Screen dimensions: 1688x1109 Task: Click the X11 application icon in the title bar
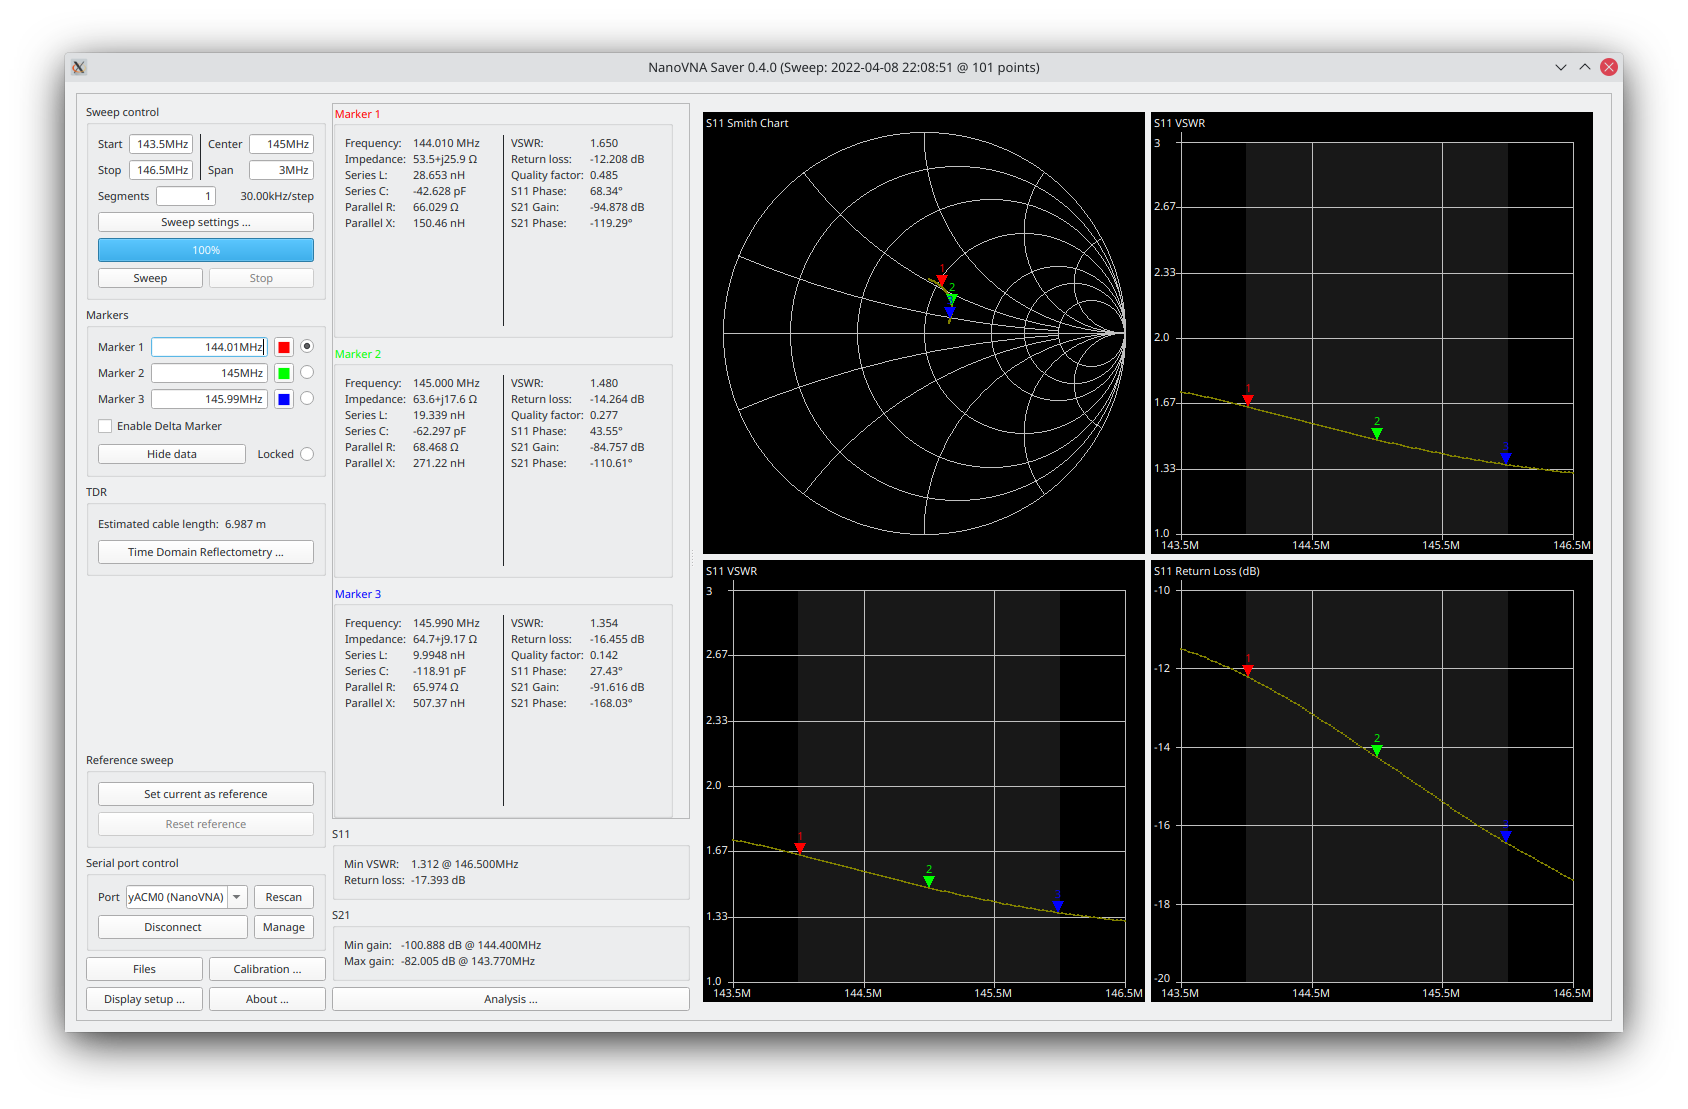pos(79,67)
